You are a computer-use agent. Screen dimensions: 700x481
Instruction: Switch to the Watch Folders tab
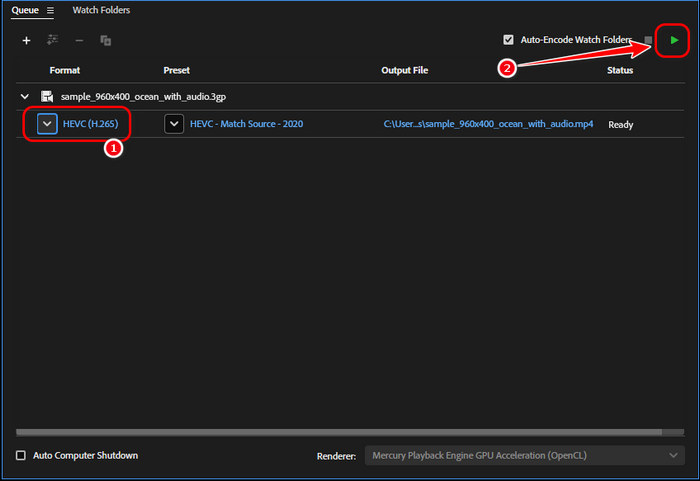pyautogui.click(x=101, y=10)
